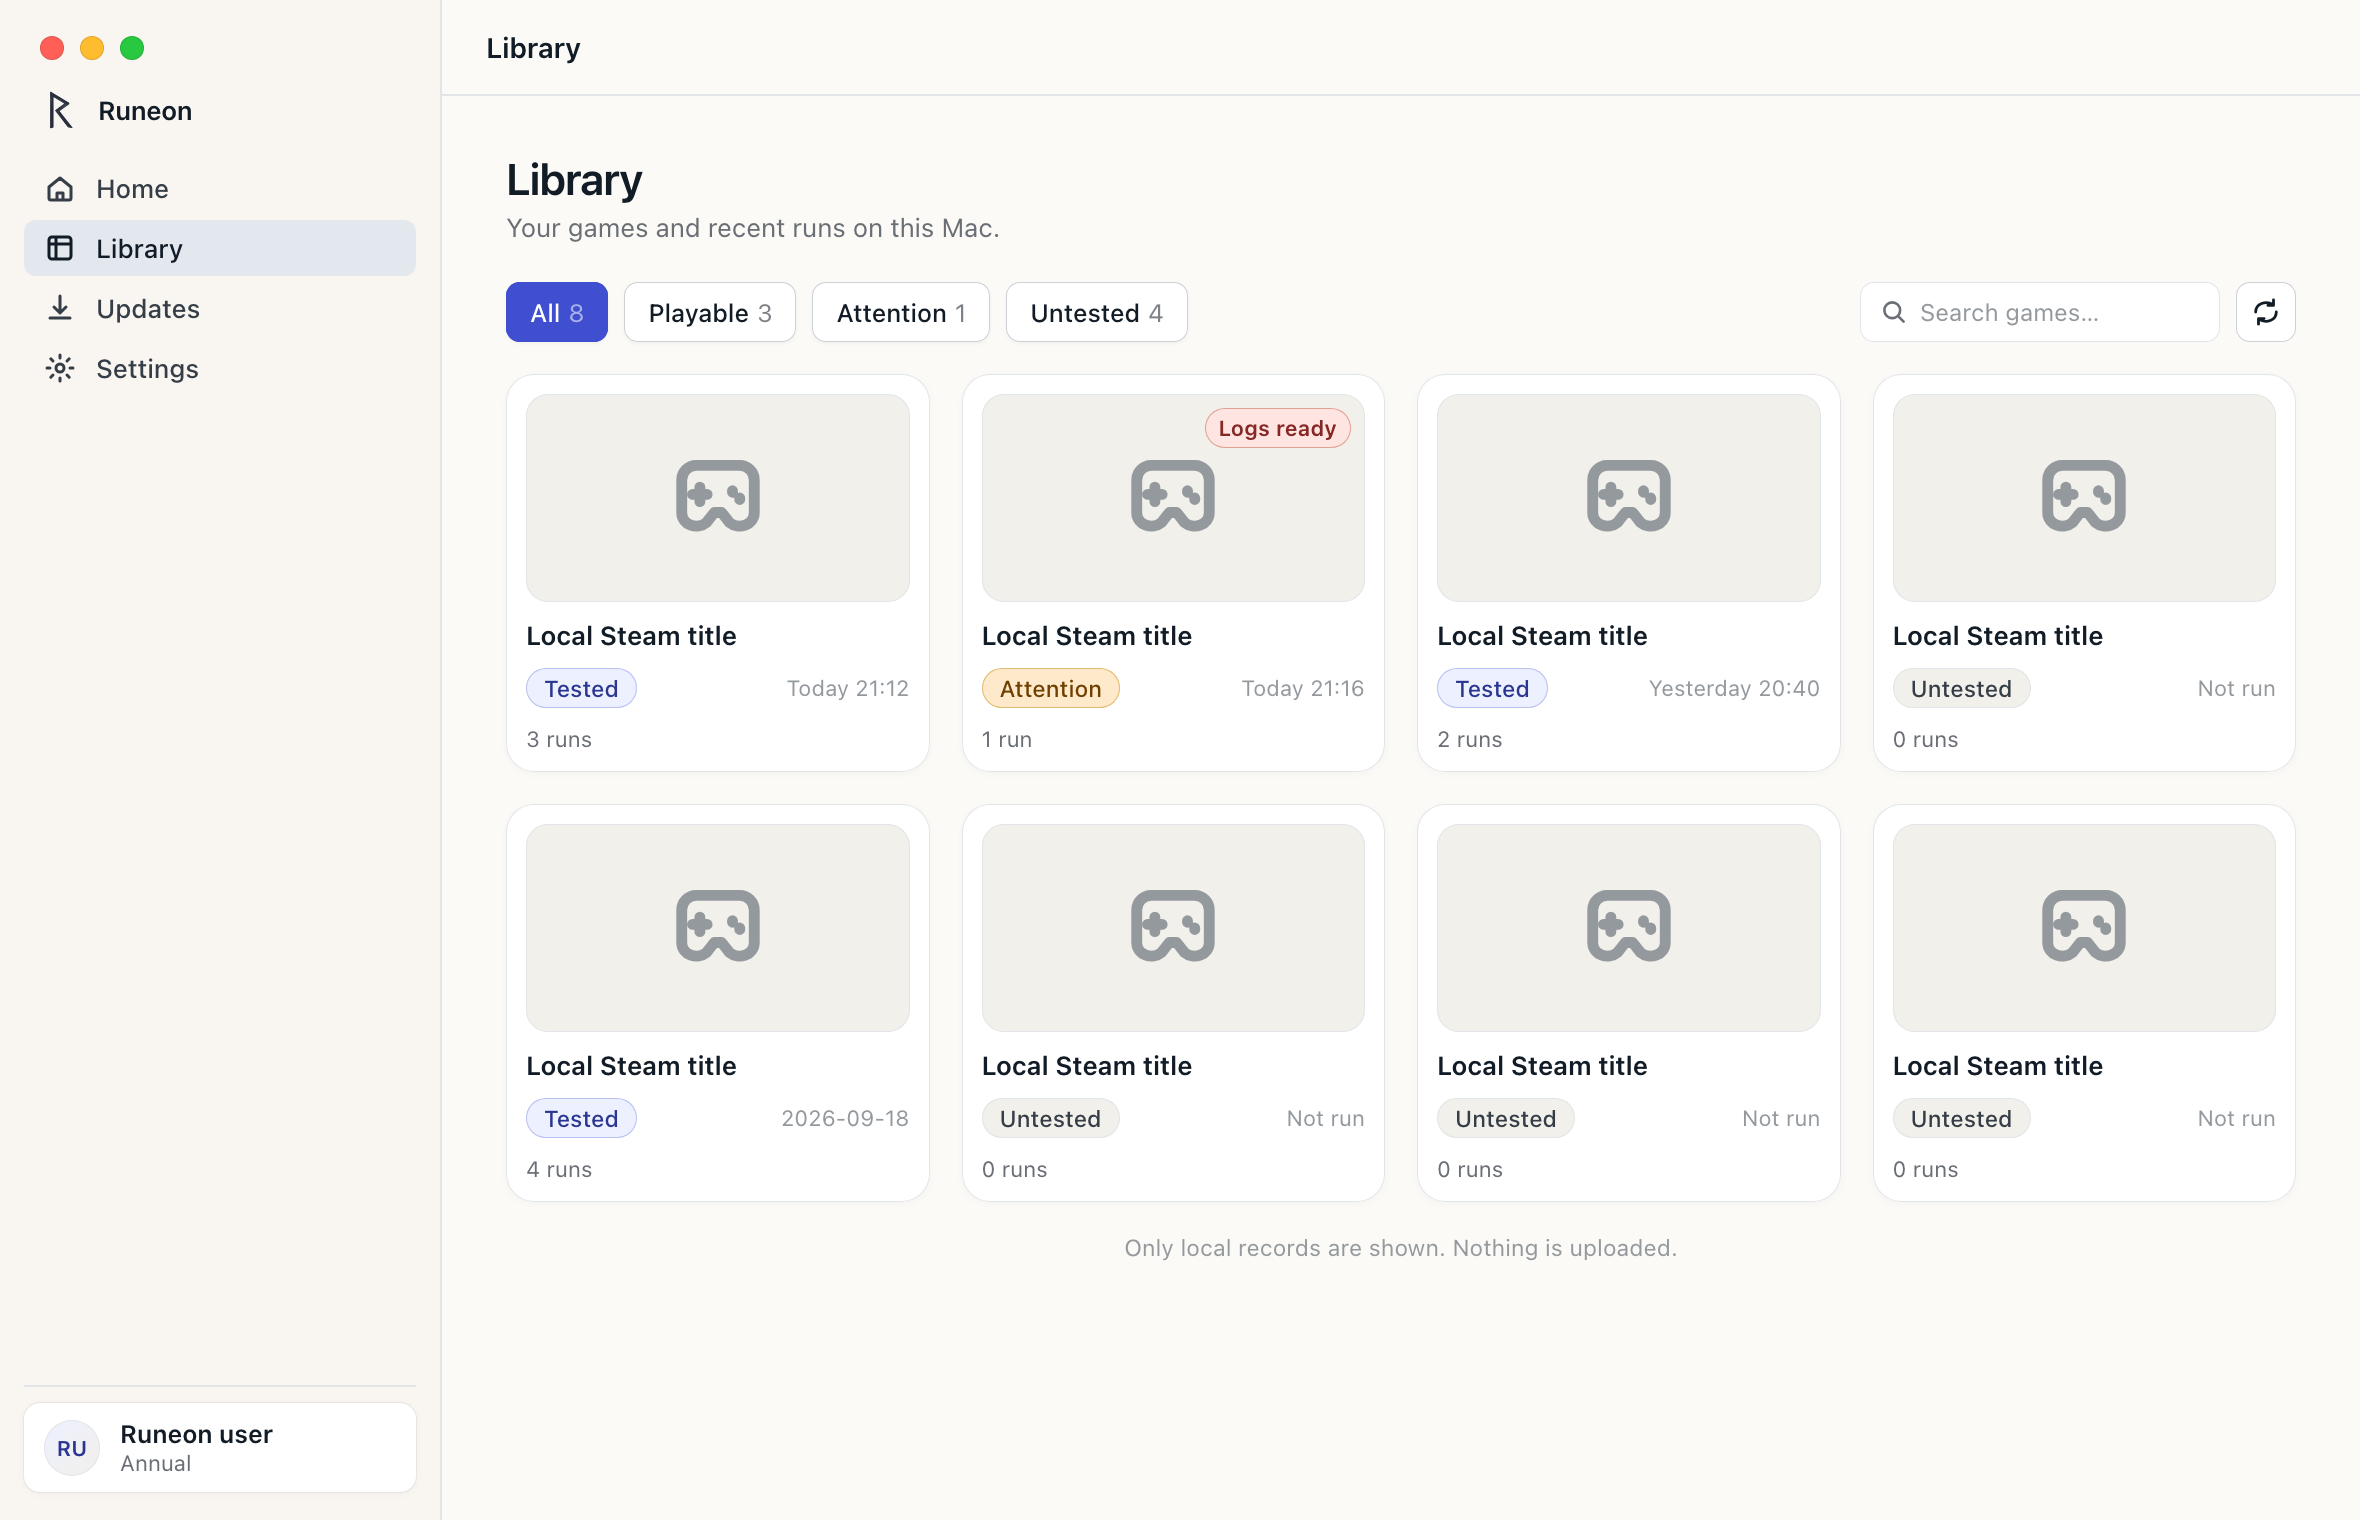
Task: Click 'Yesterday 20:40' timestamp
Action: pyautogui.click(x=1734, y=688)
